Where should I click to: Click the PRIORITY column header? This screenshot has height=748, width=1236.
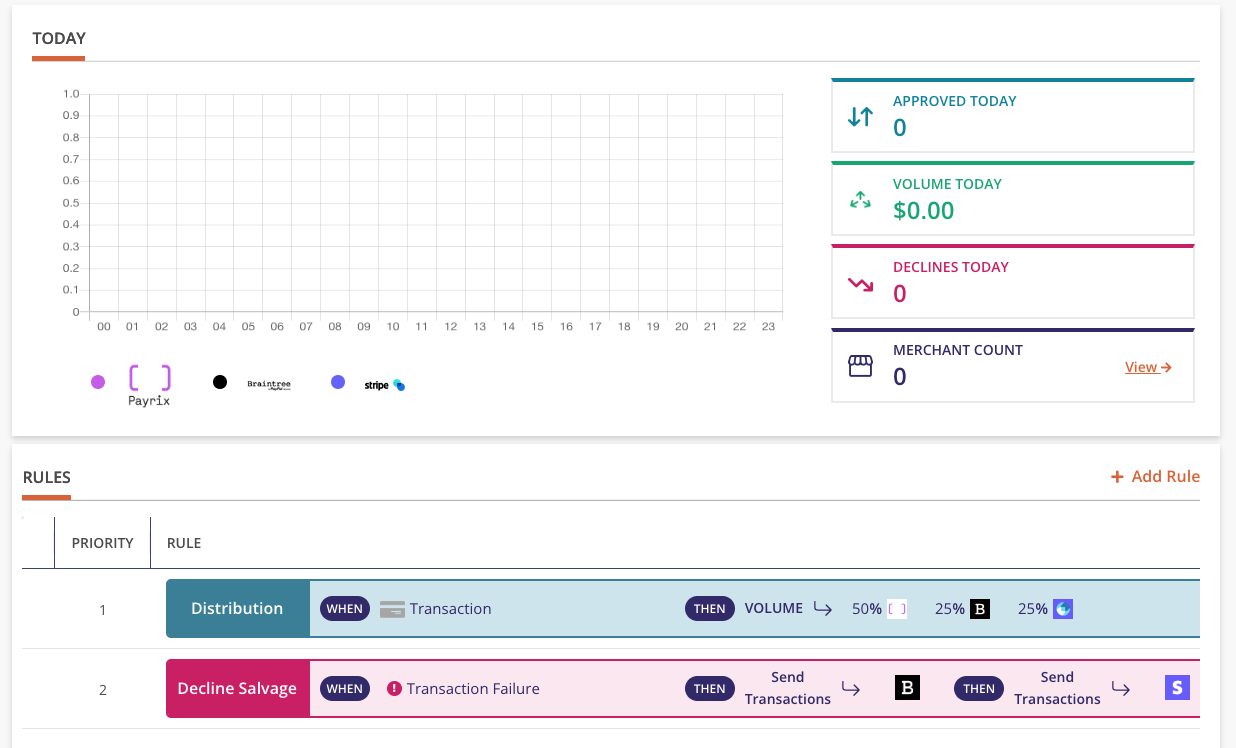click(102, 543)
